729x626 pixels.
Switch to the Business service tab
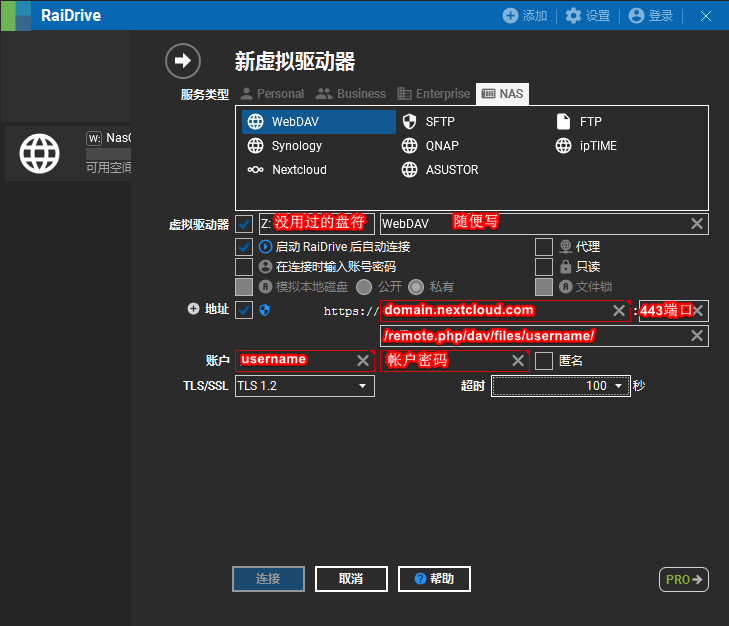tap(351, 94)
